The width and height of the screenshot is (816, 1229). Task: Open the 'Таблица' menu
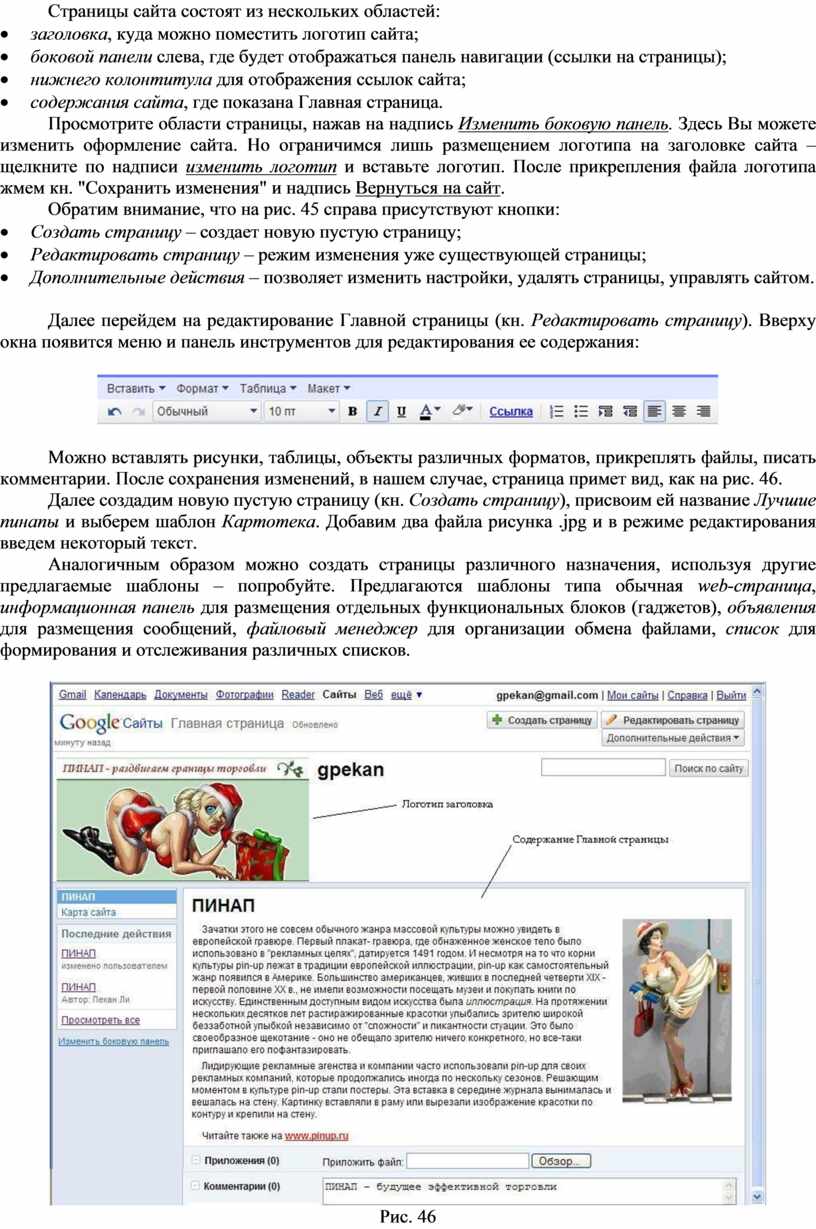268,387
